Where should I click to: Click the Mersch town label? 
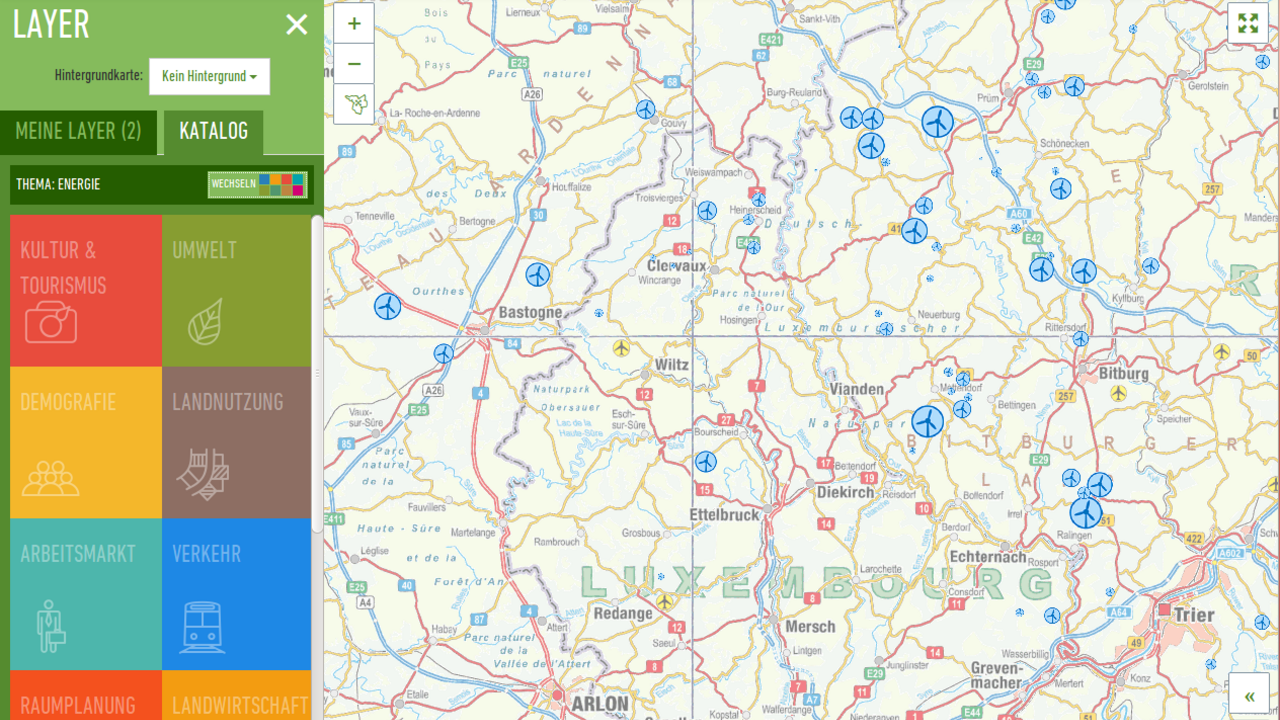pos(810,627)
